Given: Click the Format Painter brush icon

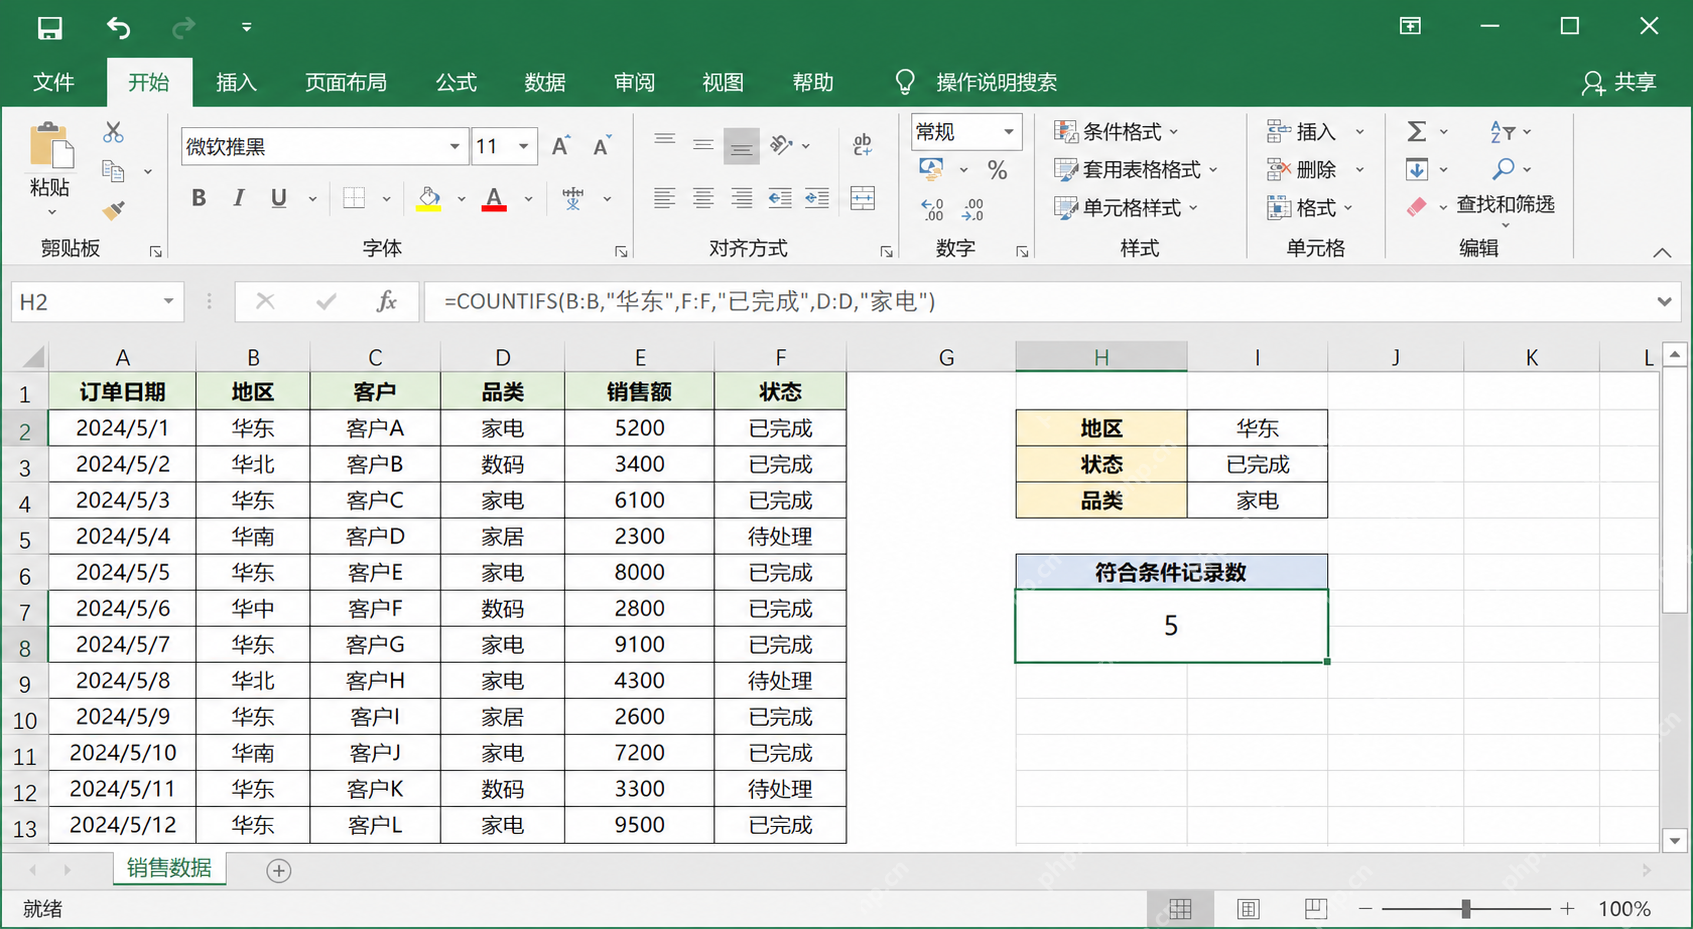Looking at the screenshot, I should (113, 210).
